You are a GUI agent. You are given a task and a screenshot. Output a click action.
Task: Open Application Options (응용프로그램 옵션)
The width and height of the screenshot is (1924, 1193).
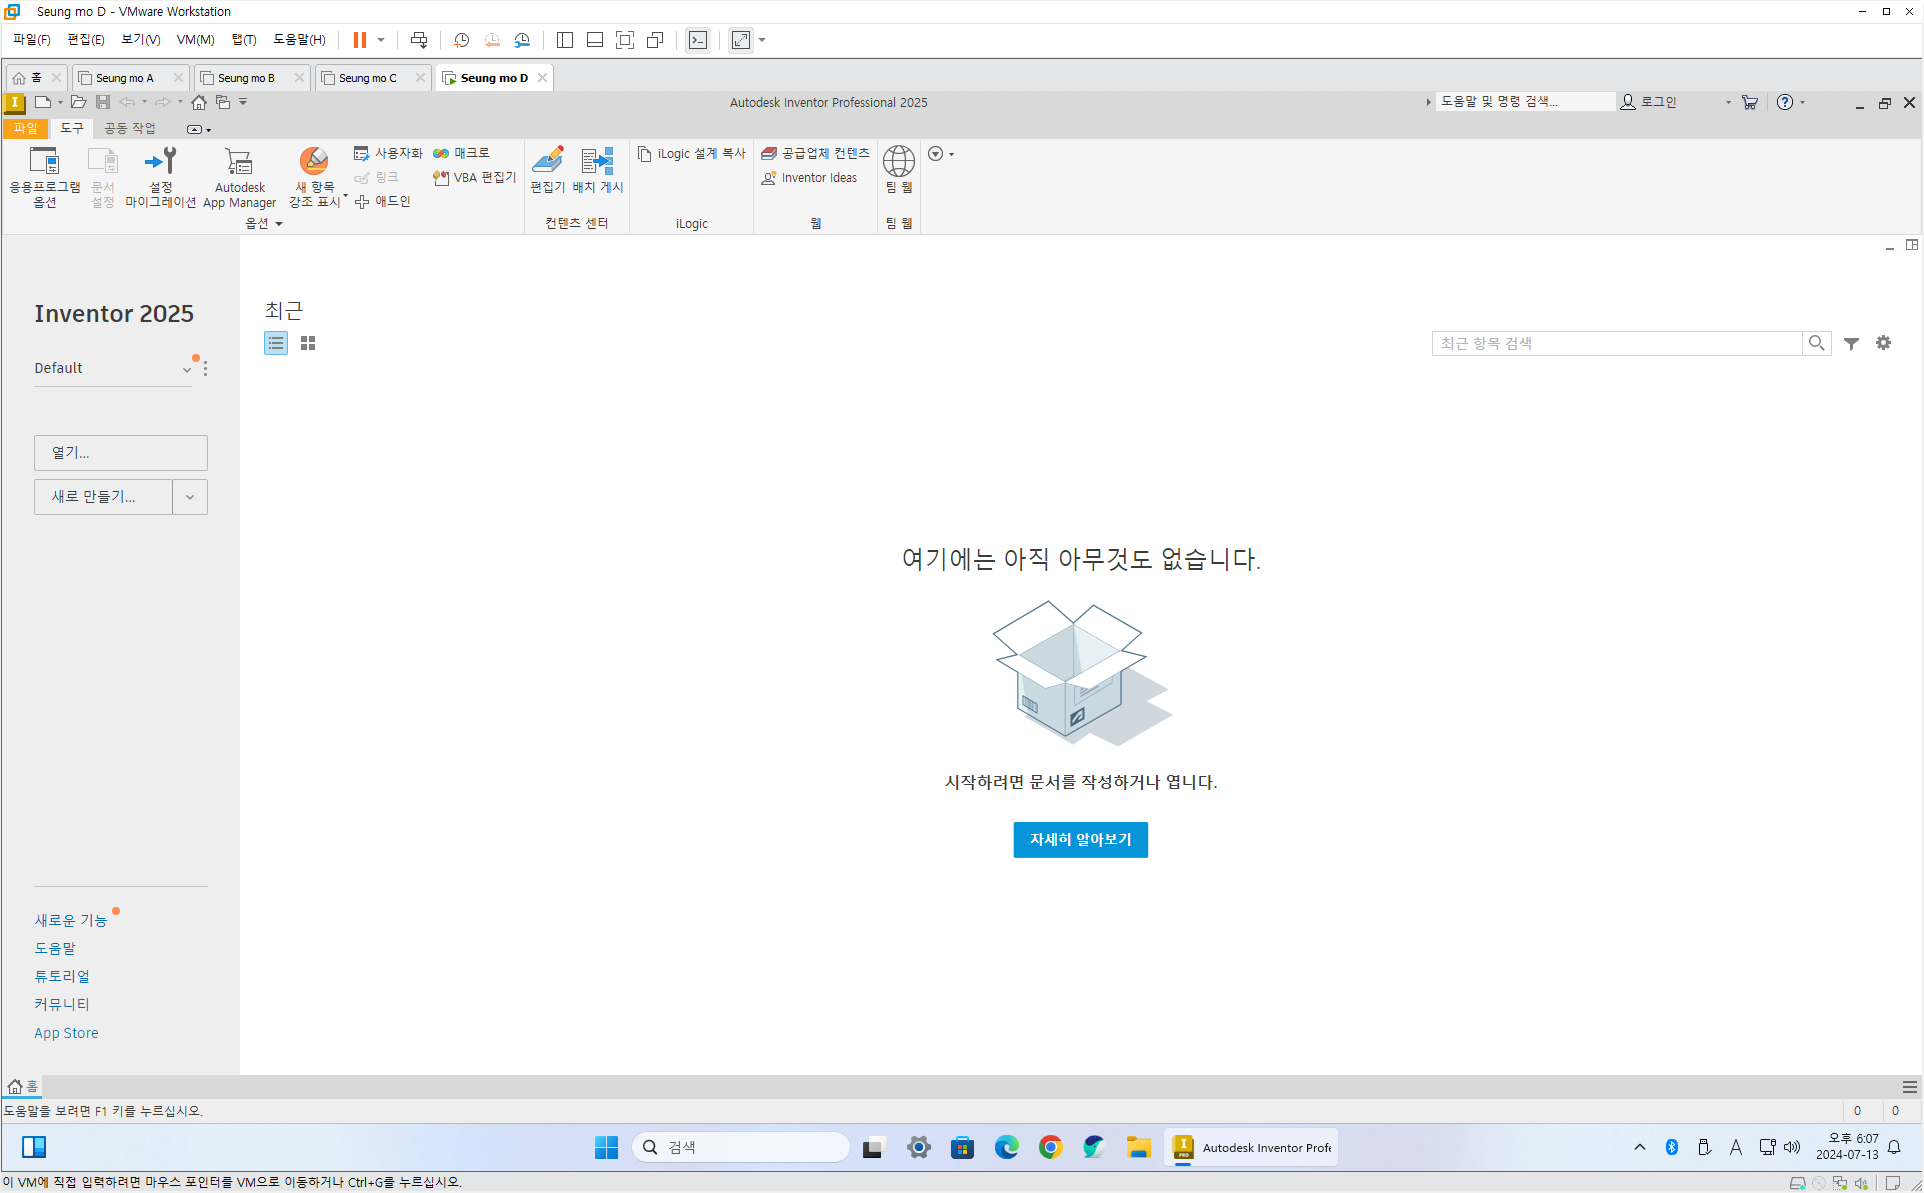click(44, 176)
